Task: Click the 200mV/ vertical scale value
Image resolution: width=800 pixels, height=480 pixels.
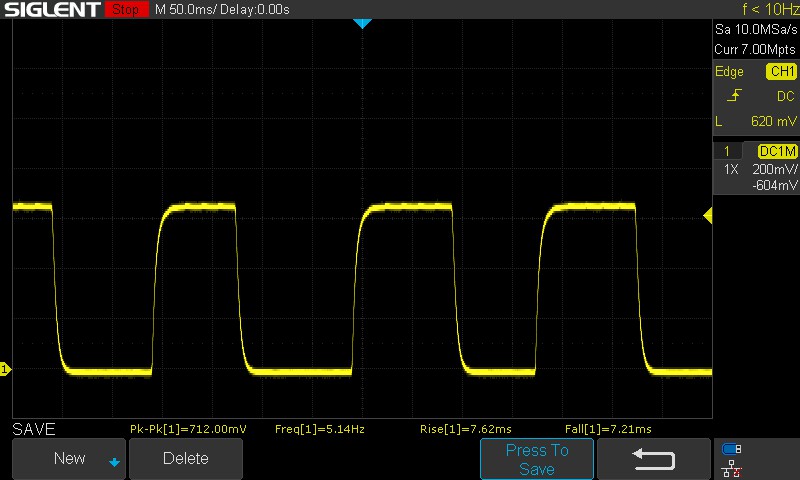Action: [774, 169]
